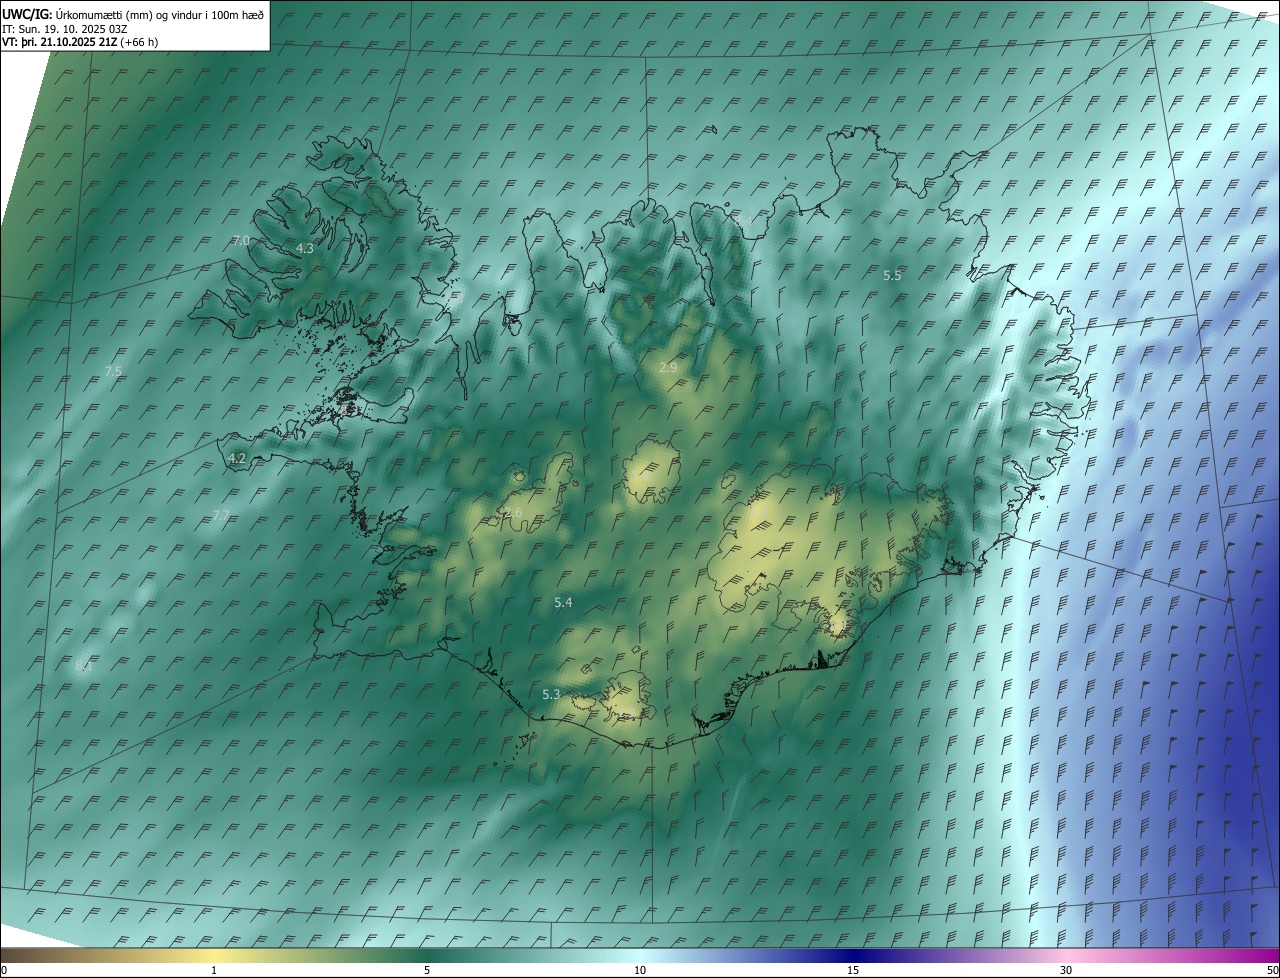Image resolution: width=1280 pixels, height=978 pixels.
Task: Click the 7.7 value label on the map
Action: pos(221,515)
